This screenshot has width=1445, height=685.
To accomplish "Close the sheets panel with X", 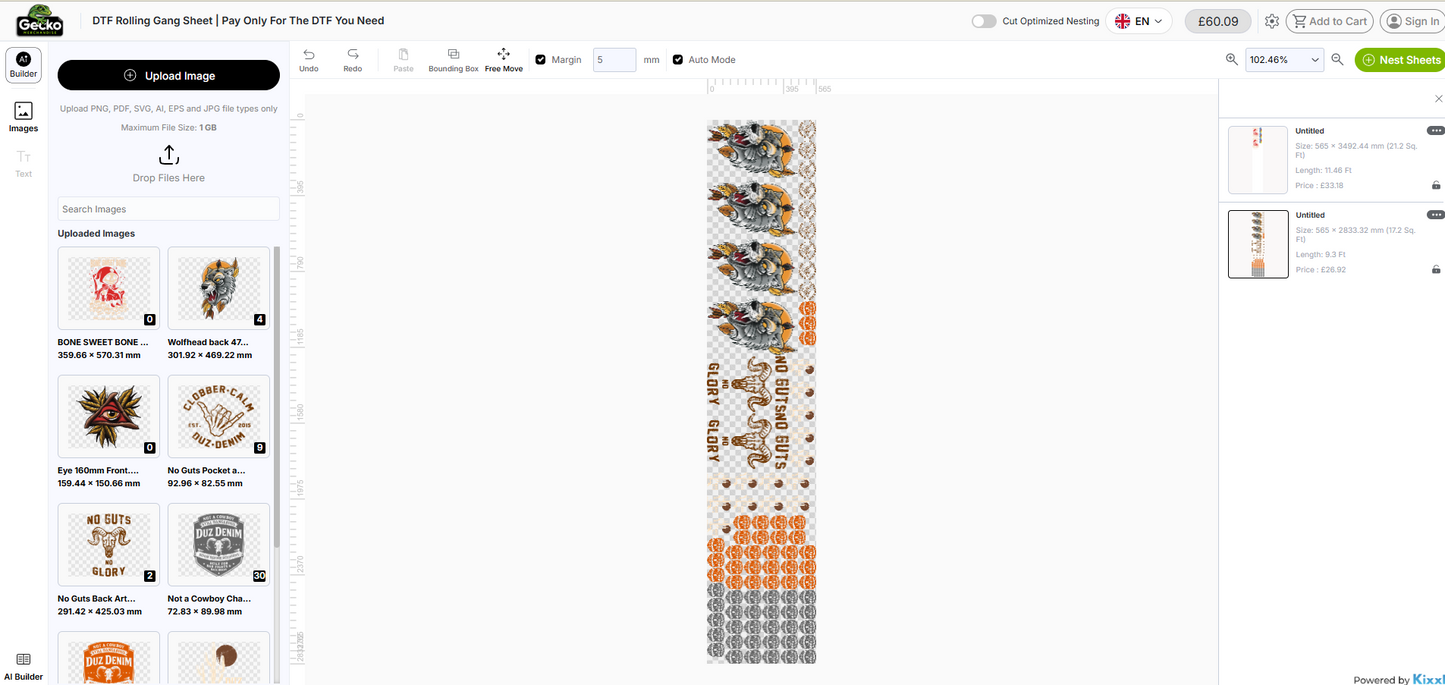I will (x=1439, y=98).
